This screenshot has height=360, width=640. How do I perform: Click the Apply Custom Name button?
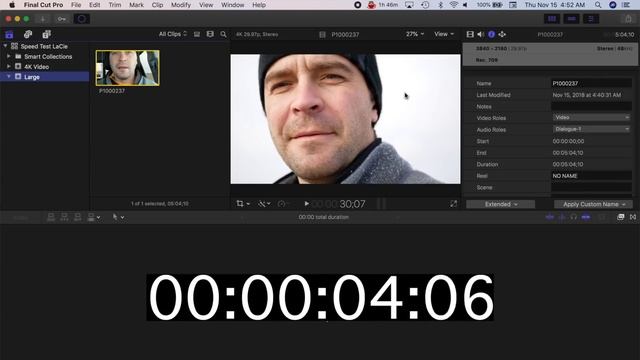pos(593,204)
